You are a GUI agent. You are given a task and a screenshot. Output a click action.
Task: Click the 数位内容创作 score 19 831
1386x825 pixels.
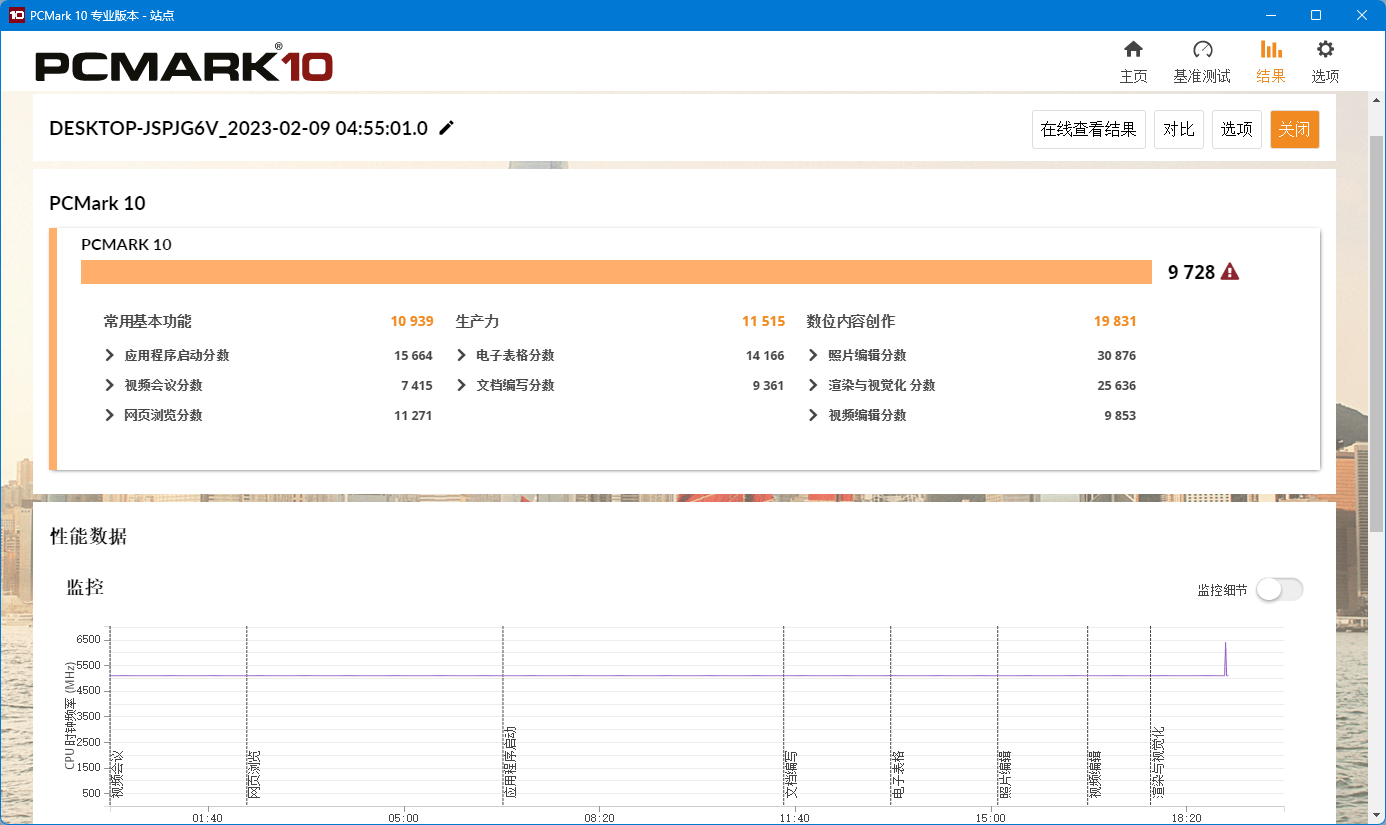tap(1115, 322)
